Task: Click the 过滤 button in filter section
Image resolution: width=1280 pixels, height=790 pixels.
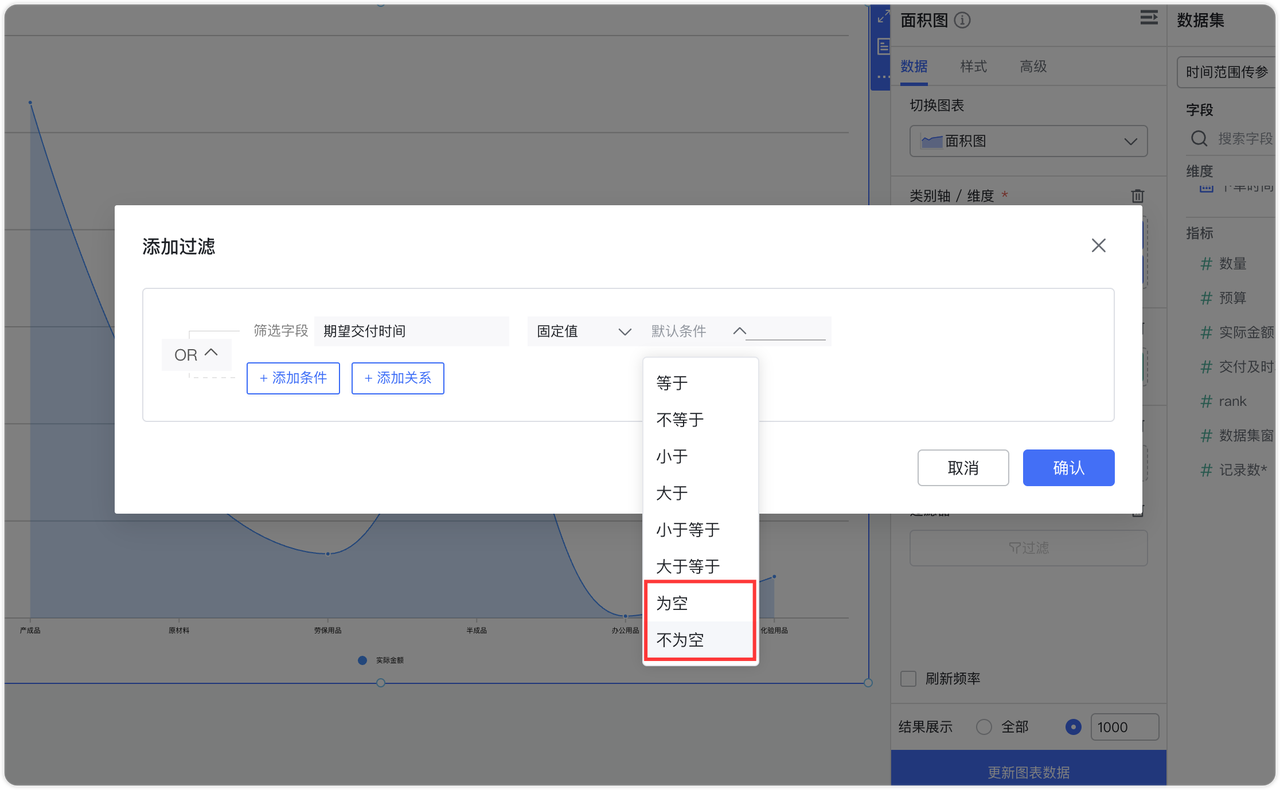Action: point(1028,548)
